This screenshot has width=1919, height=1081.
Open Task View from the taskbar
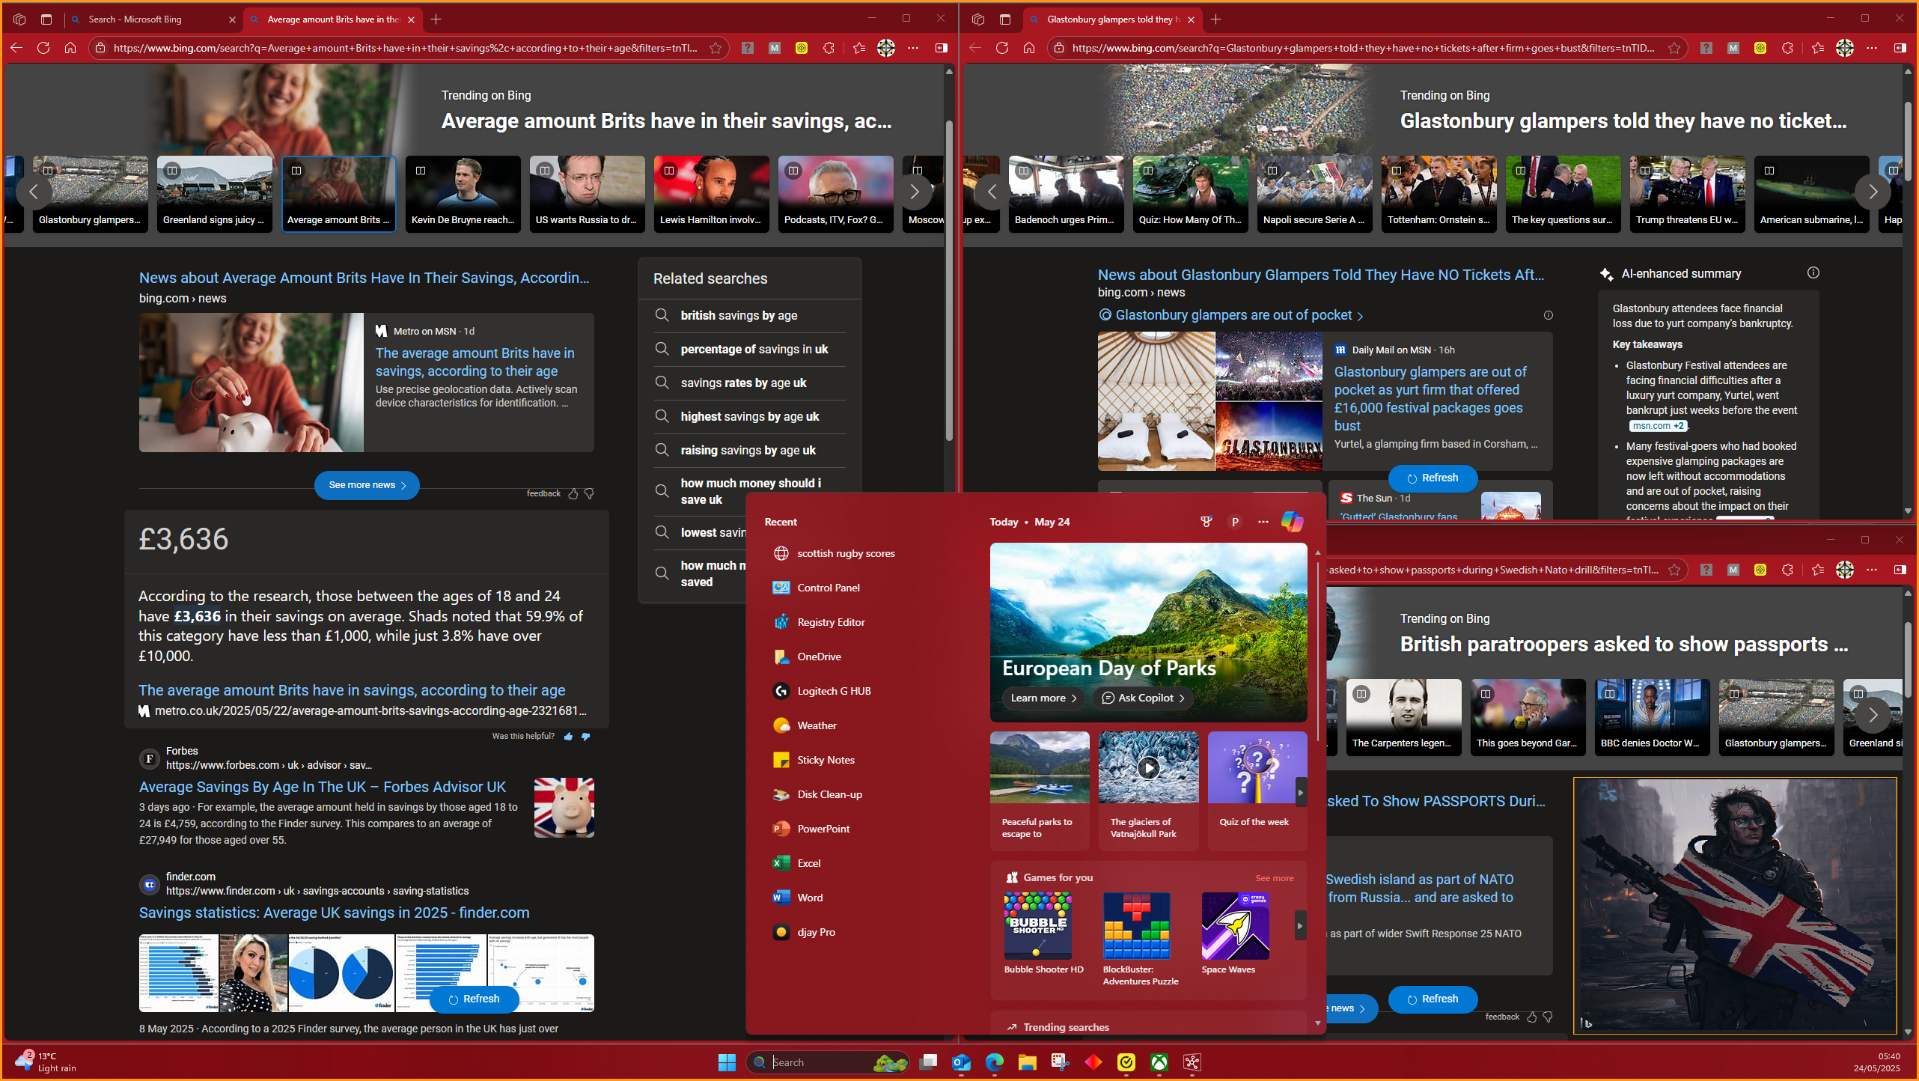[929, 1062]
